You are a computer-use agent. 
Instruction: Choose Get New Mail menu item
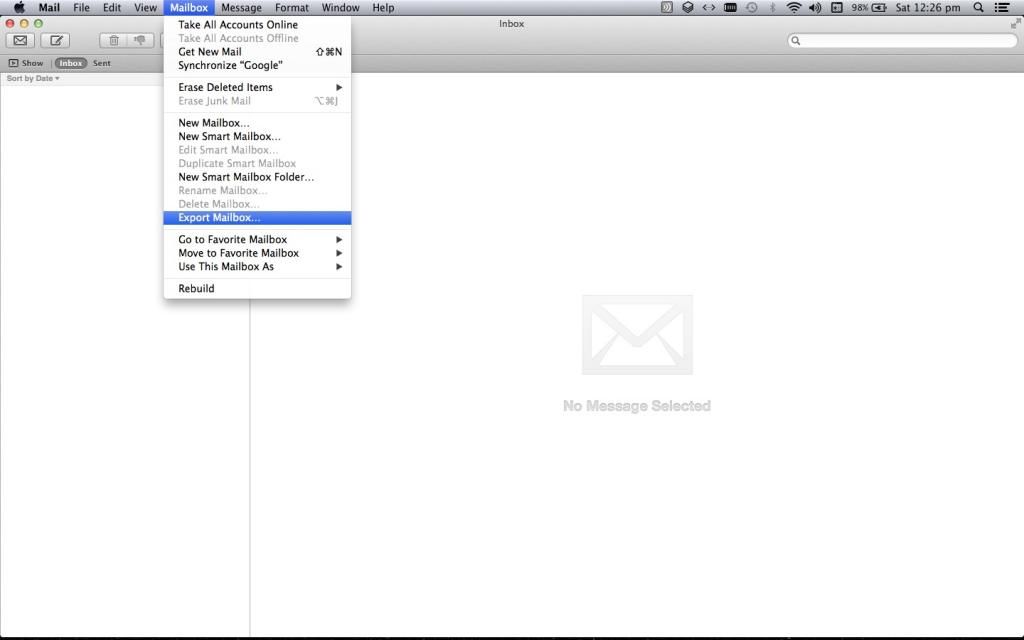pyautogui.click(x=257, y=52)
